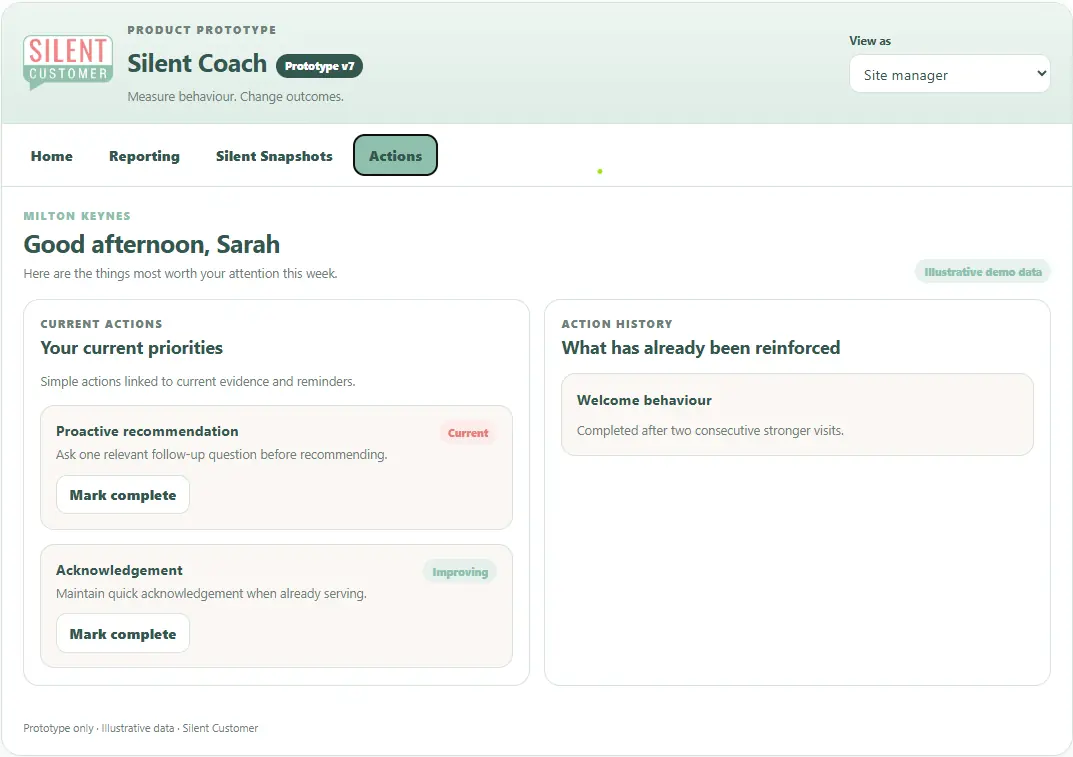Click the MILTON KEYNES site label
This screenshot has height=757, width=1073.
[77, 216]
